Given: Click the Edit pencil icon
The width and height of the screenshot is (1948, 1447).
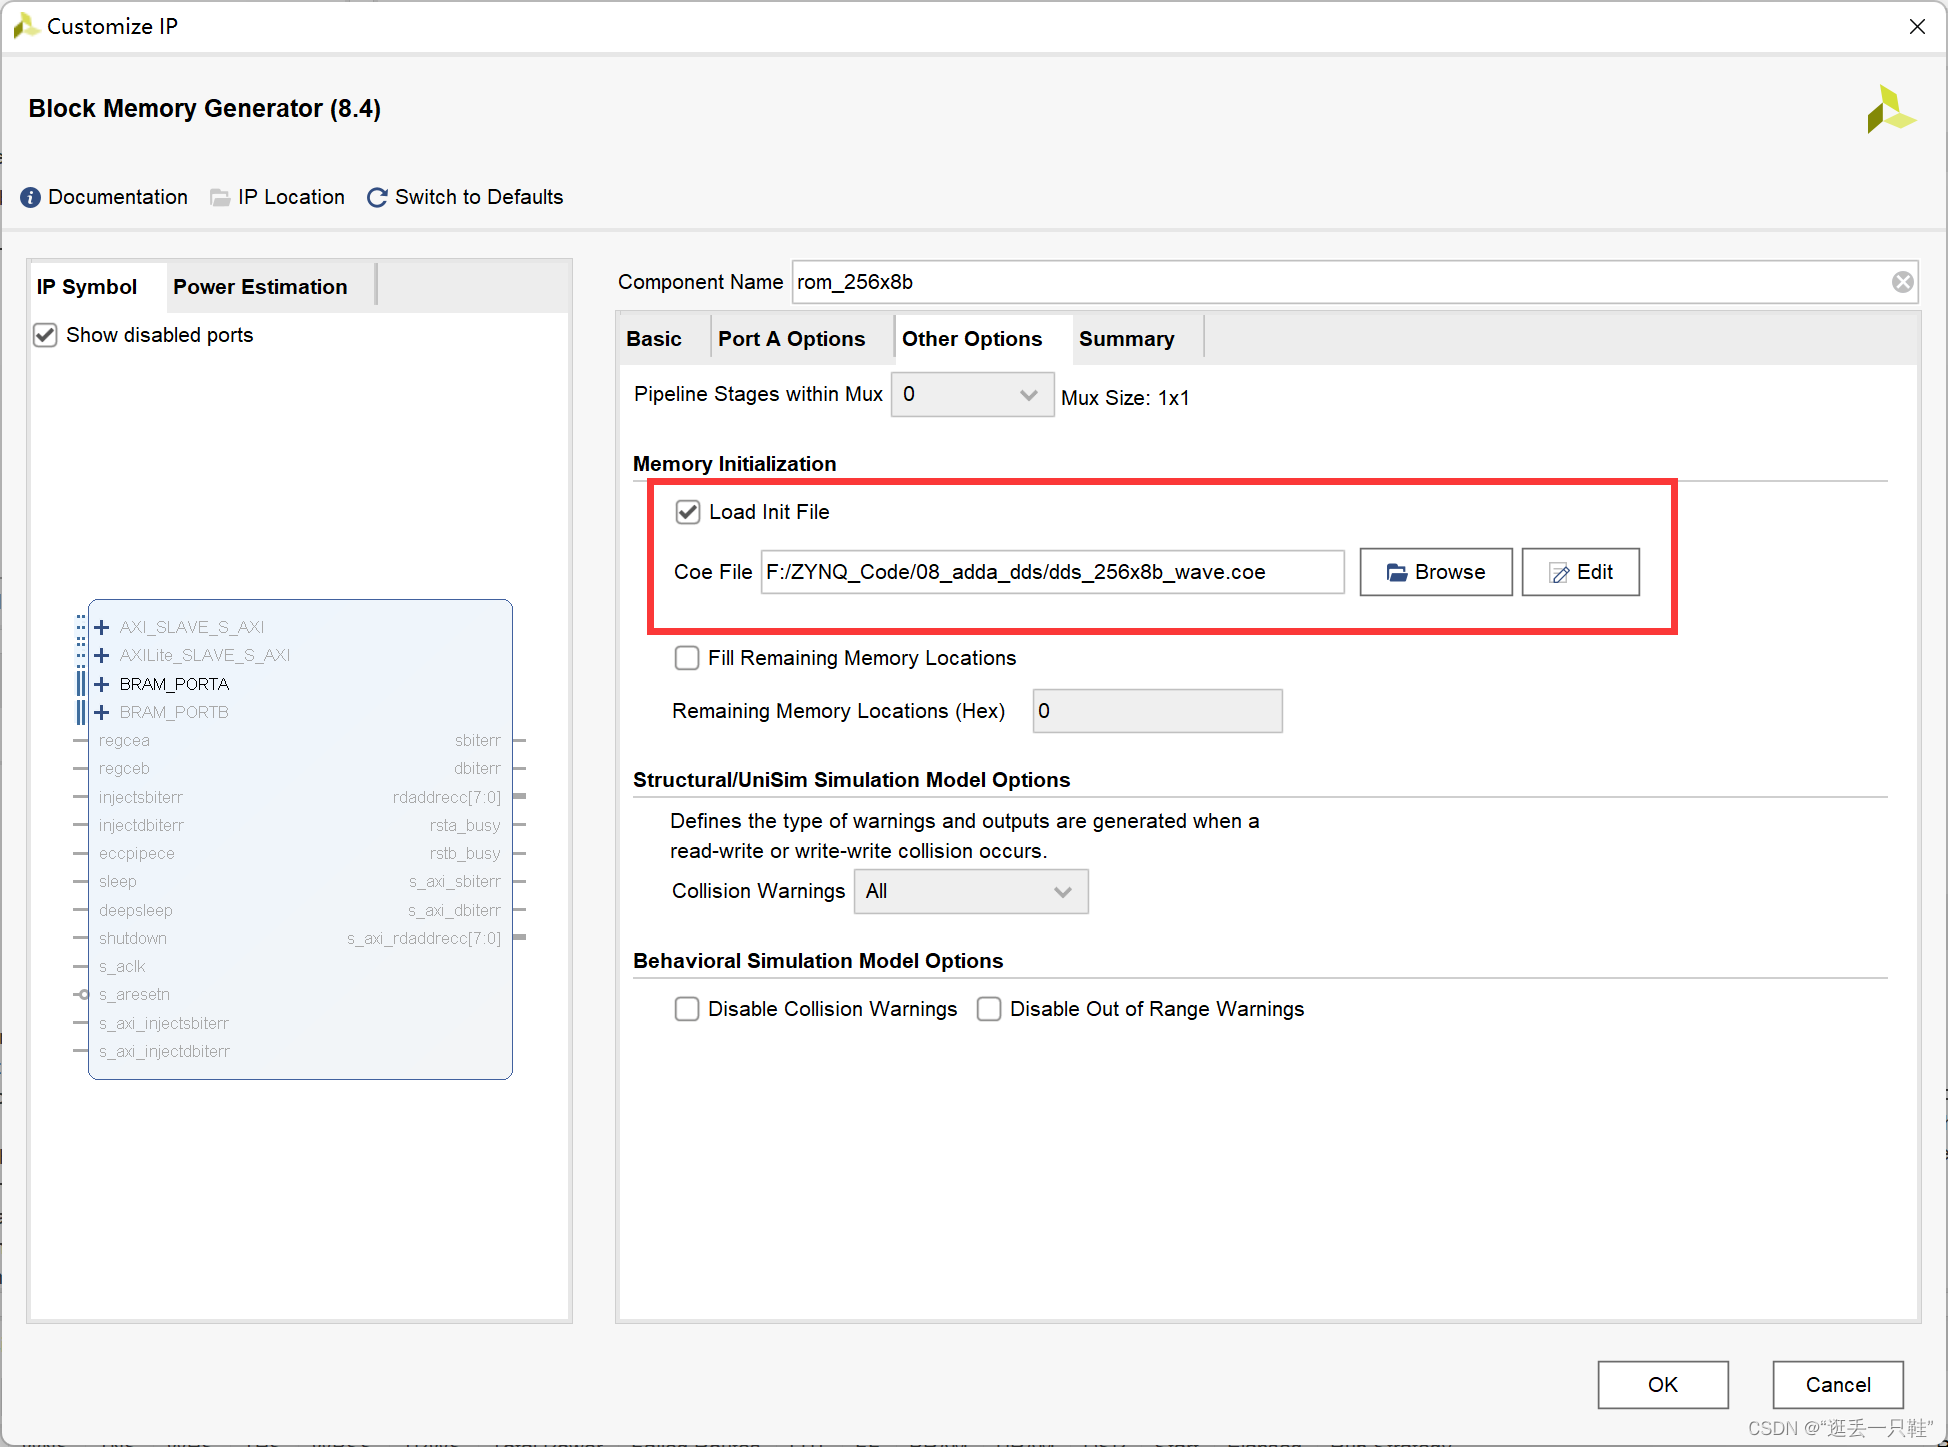Looking at the screenshot, I should tap(1559, 572).
